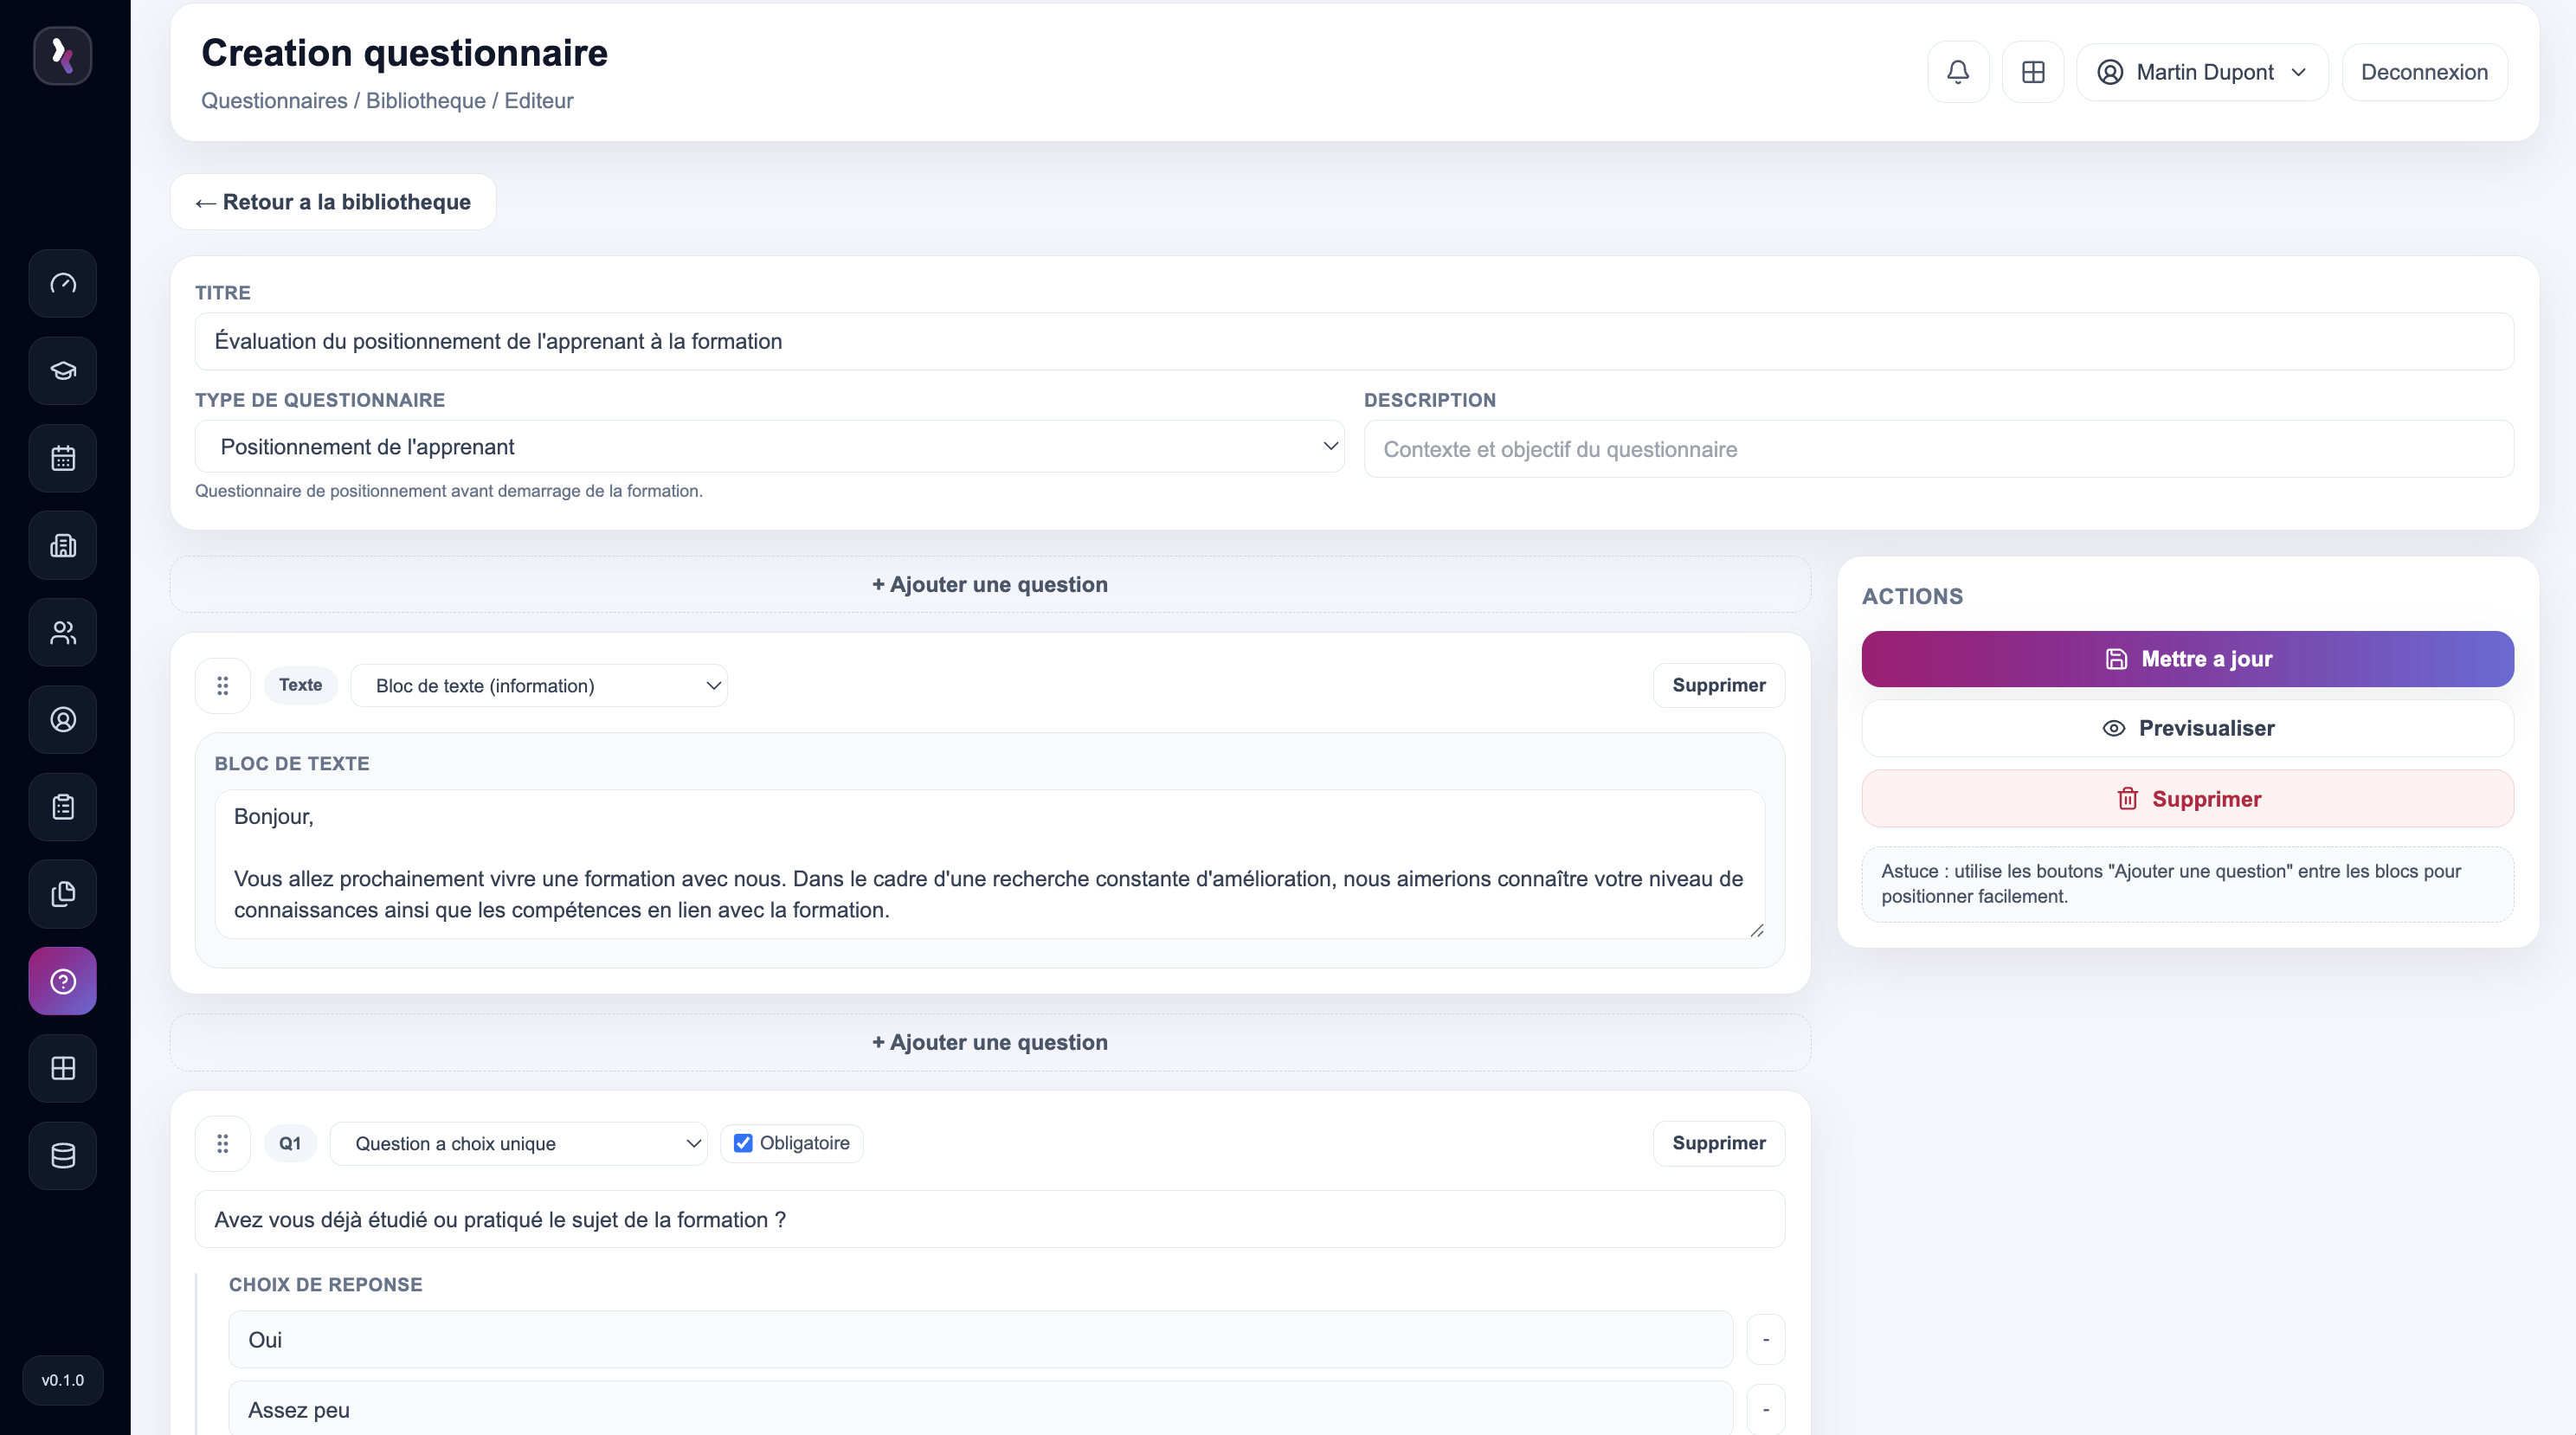Click red Supprimer in Actions panel
The image size is (2576, 1435).
tap(2188, 799)
